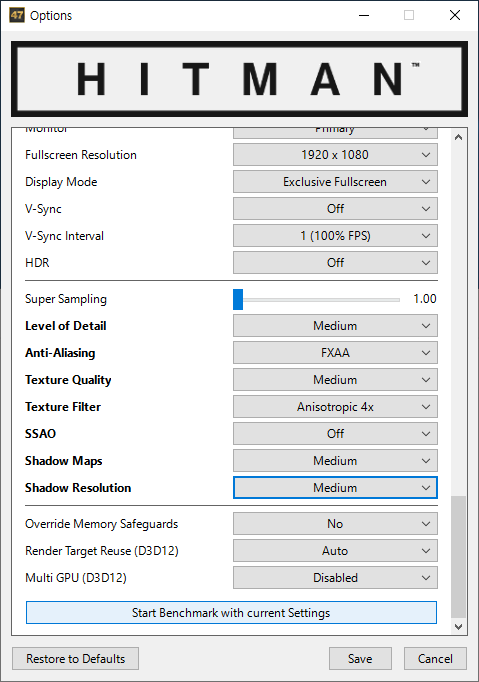Click the Hitman 47 title bar icon
This screenshot has height=682, width=479.
click(17, 15)
